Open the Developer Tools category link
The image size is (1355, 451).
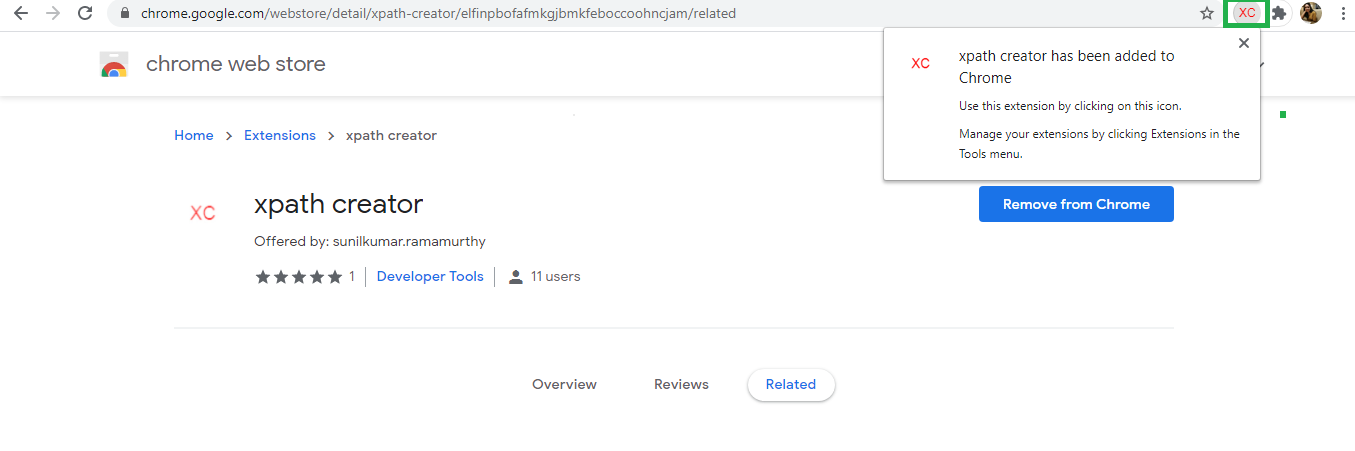pyautogui.click(x=430, y=276)
